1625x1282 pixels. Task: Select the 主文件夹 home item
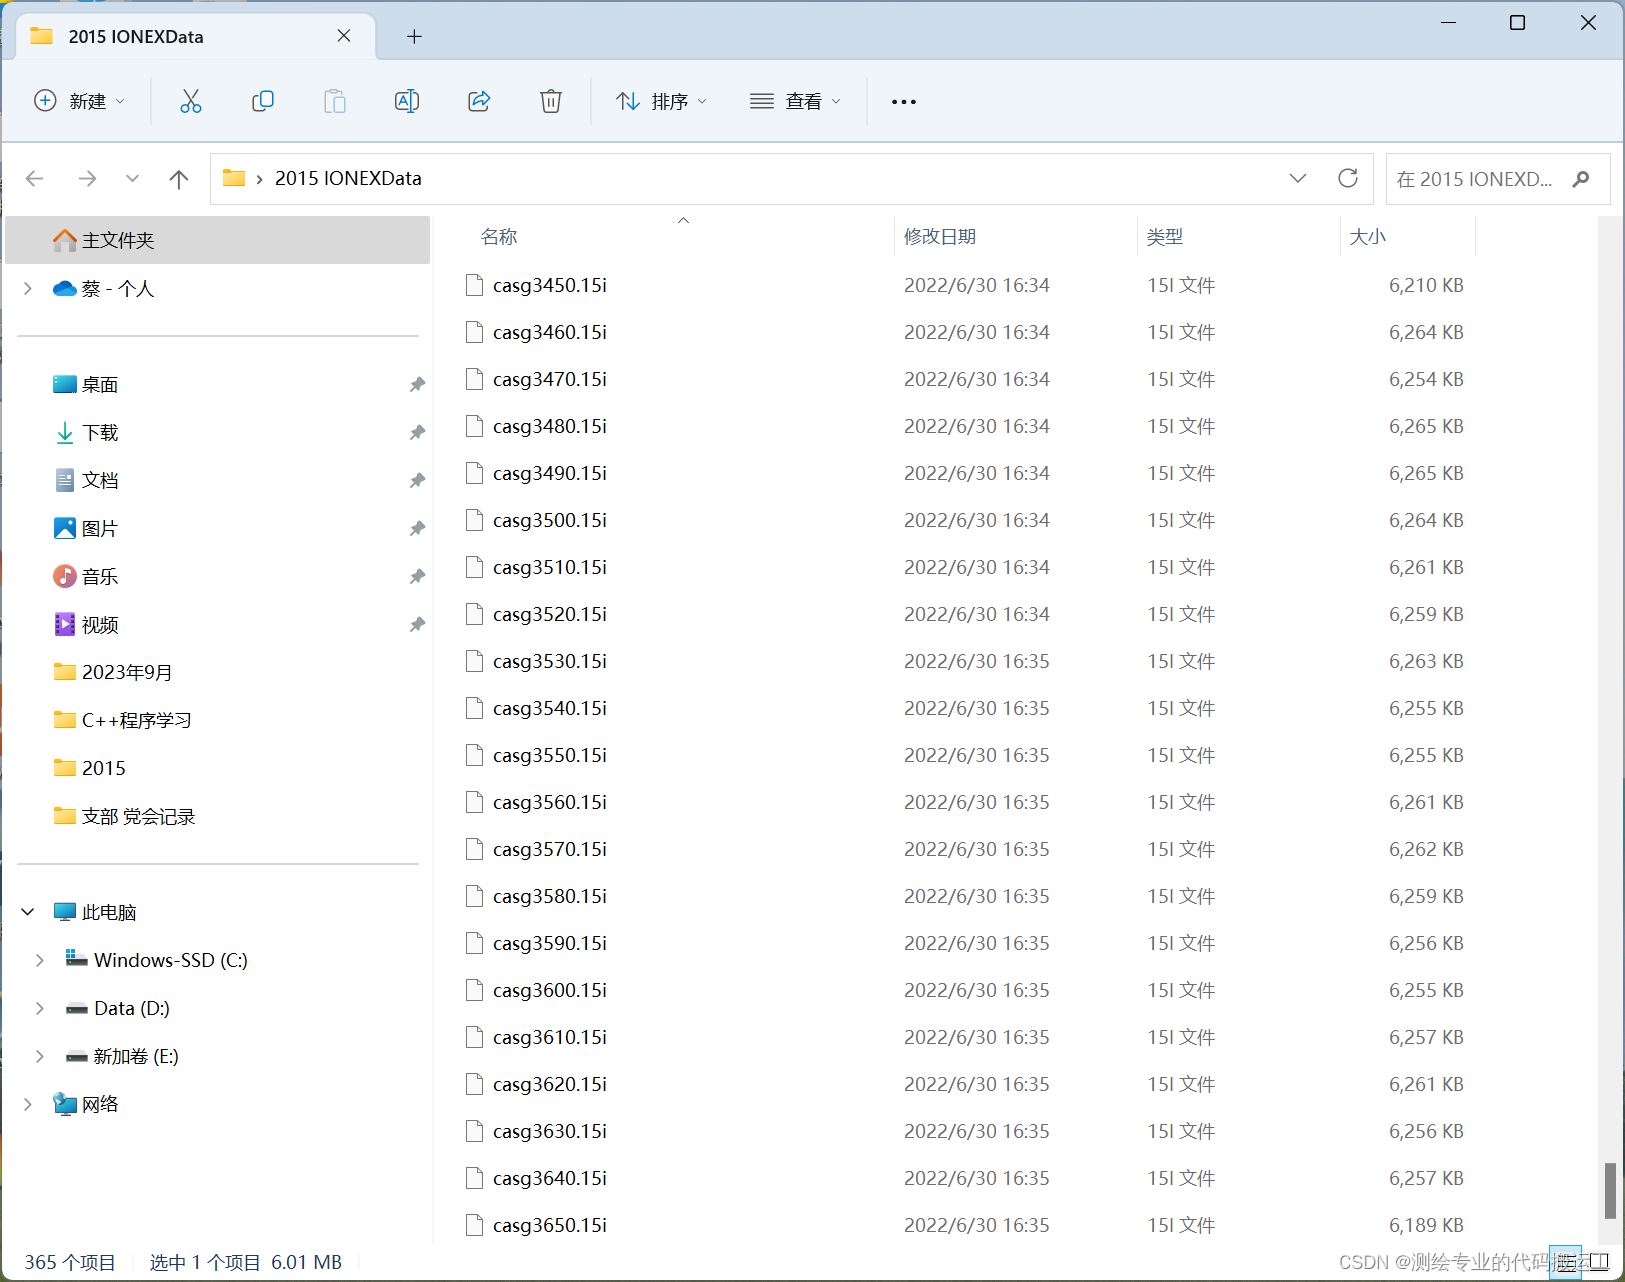click(218, 240)
